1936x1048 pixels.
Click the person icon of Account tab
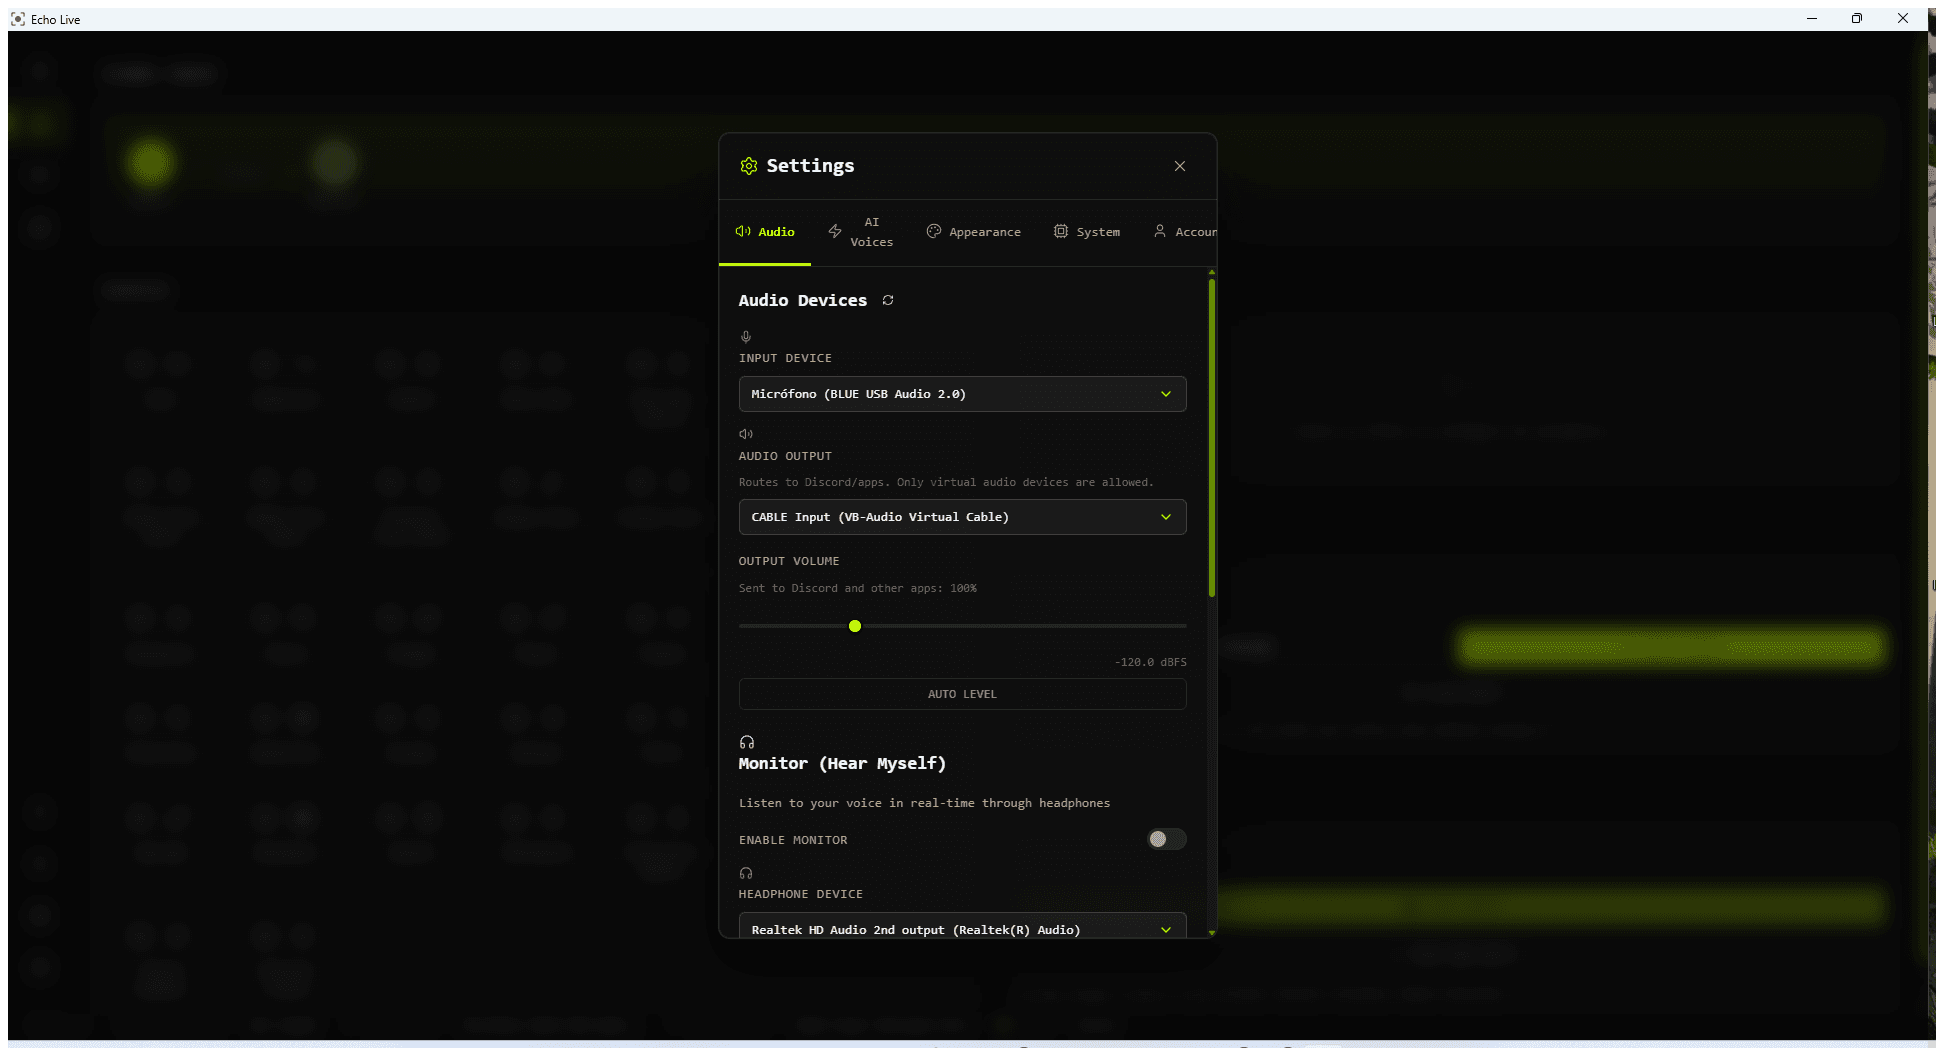tap(1160, 231)
